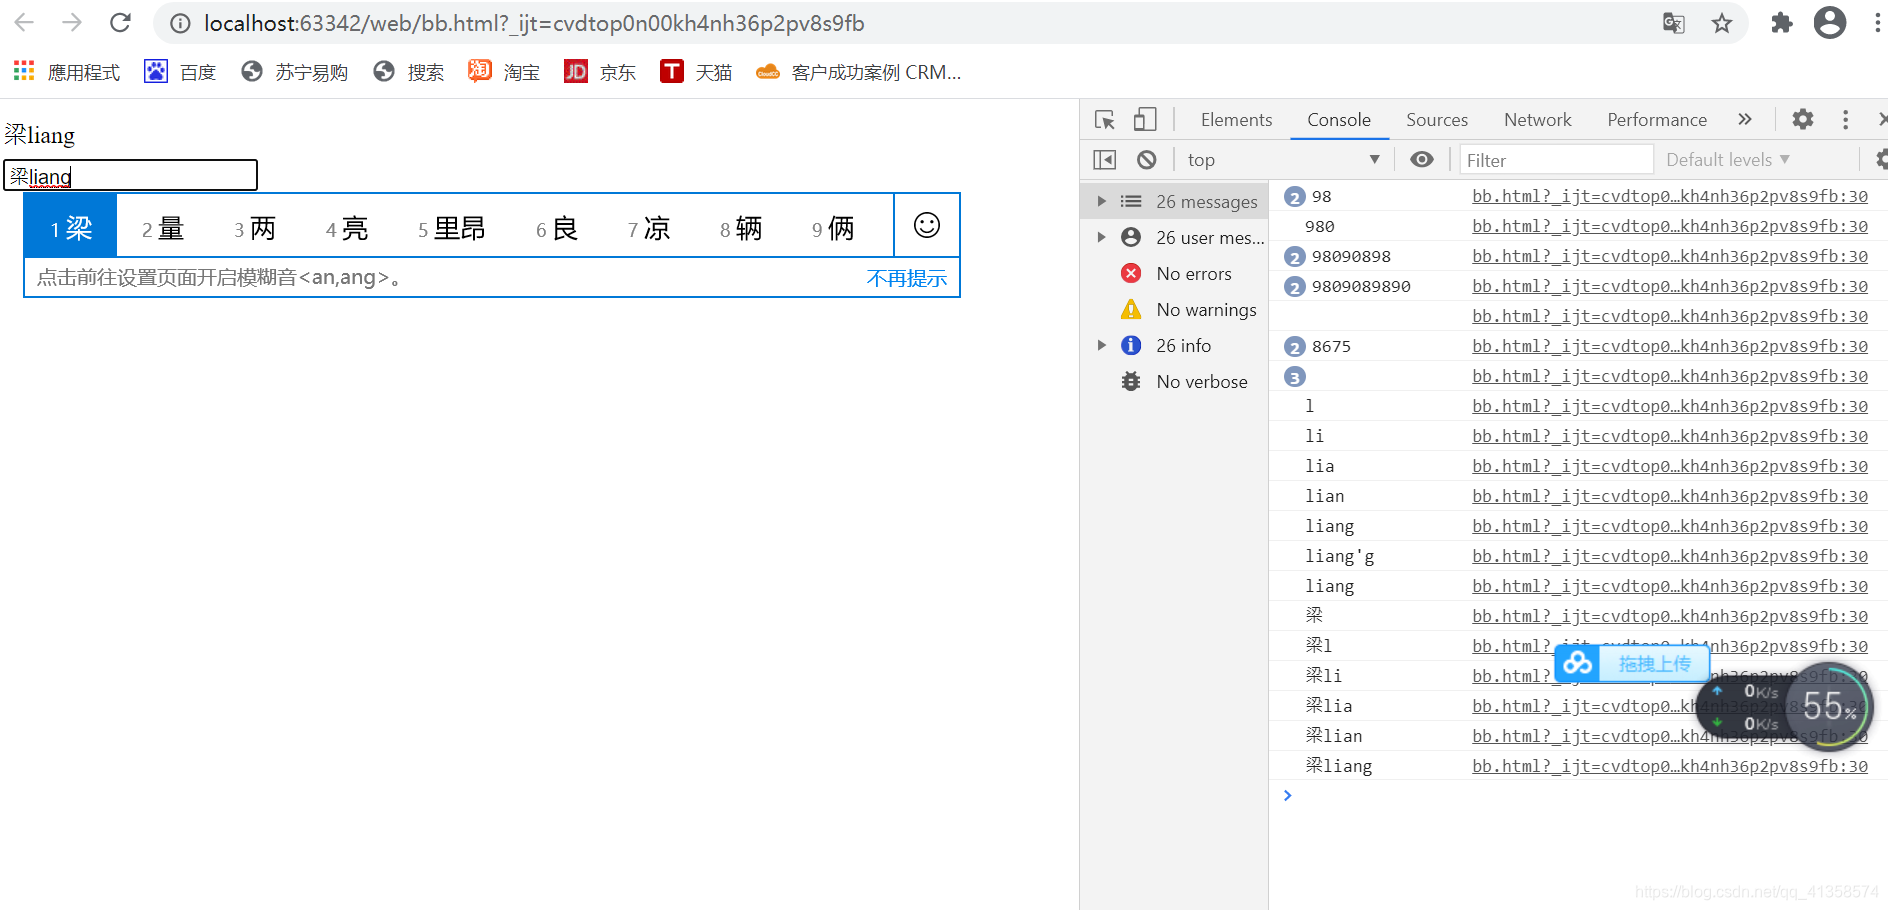1888x910 pixels.
Task: Open the 應用程式 apps shortcut
Action: click(x=67, y=72)
